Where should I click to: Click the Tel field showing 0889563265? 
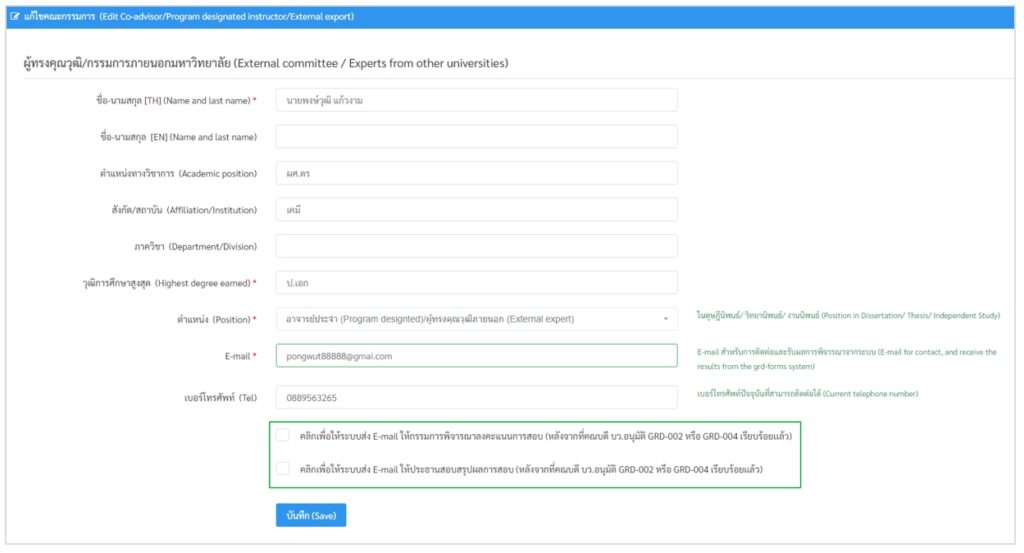pos(476,397)
